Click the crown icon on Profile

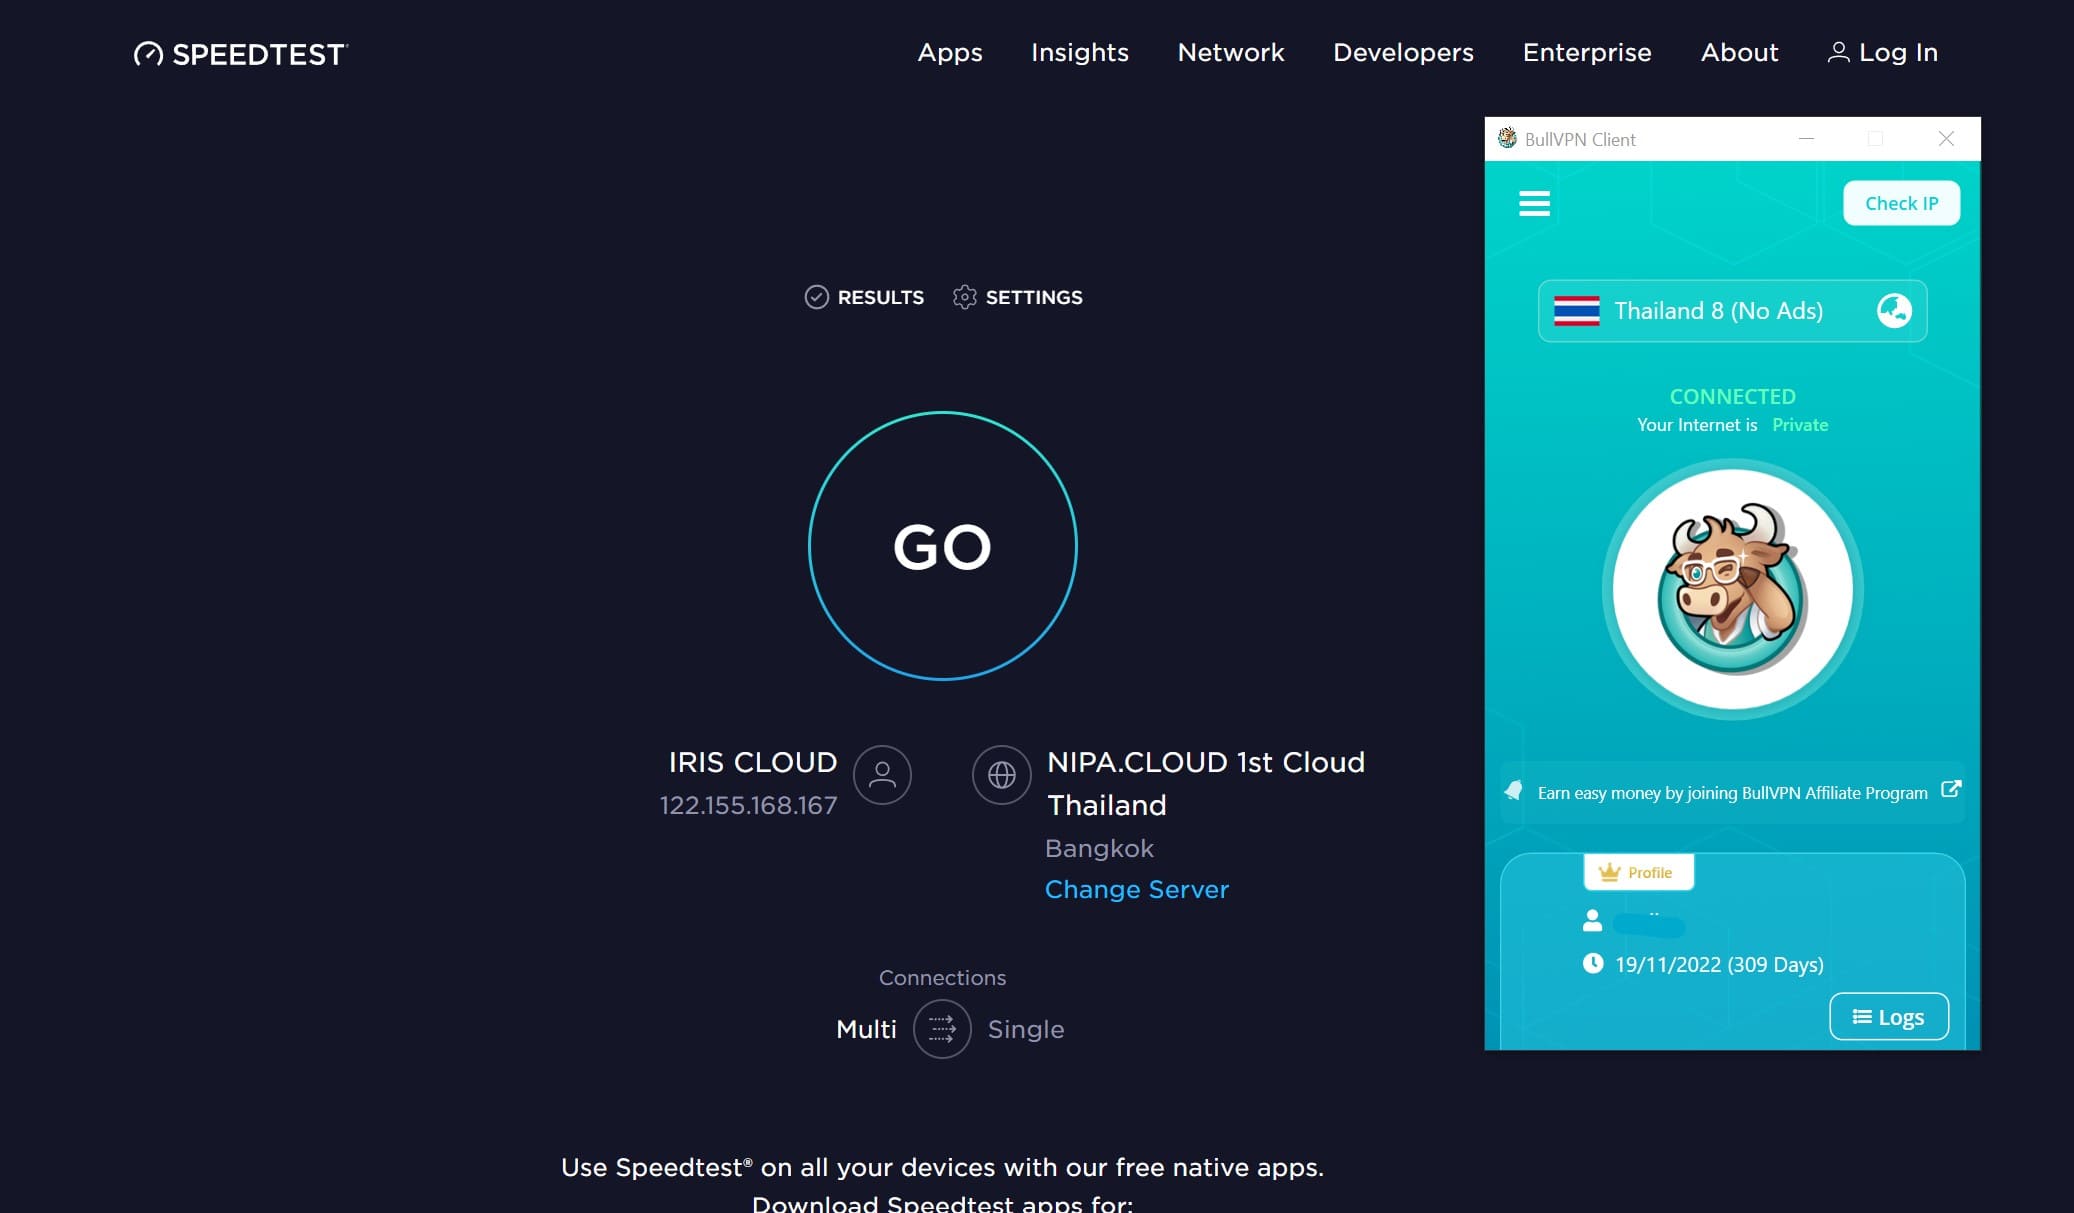coord(1609,872)
